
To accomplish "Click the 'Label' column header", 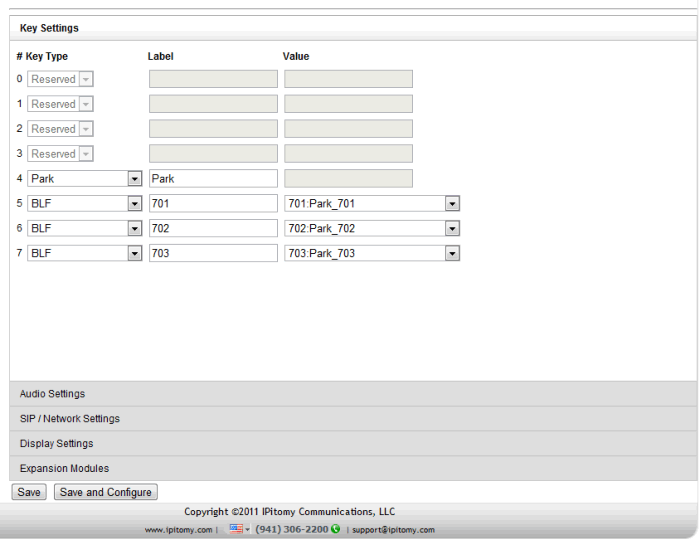I will [x=161, y=56].
